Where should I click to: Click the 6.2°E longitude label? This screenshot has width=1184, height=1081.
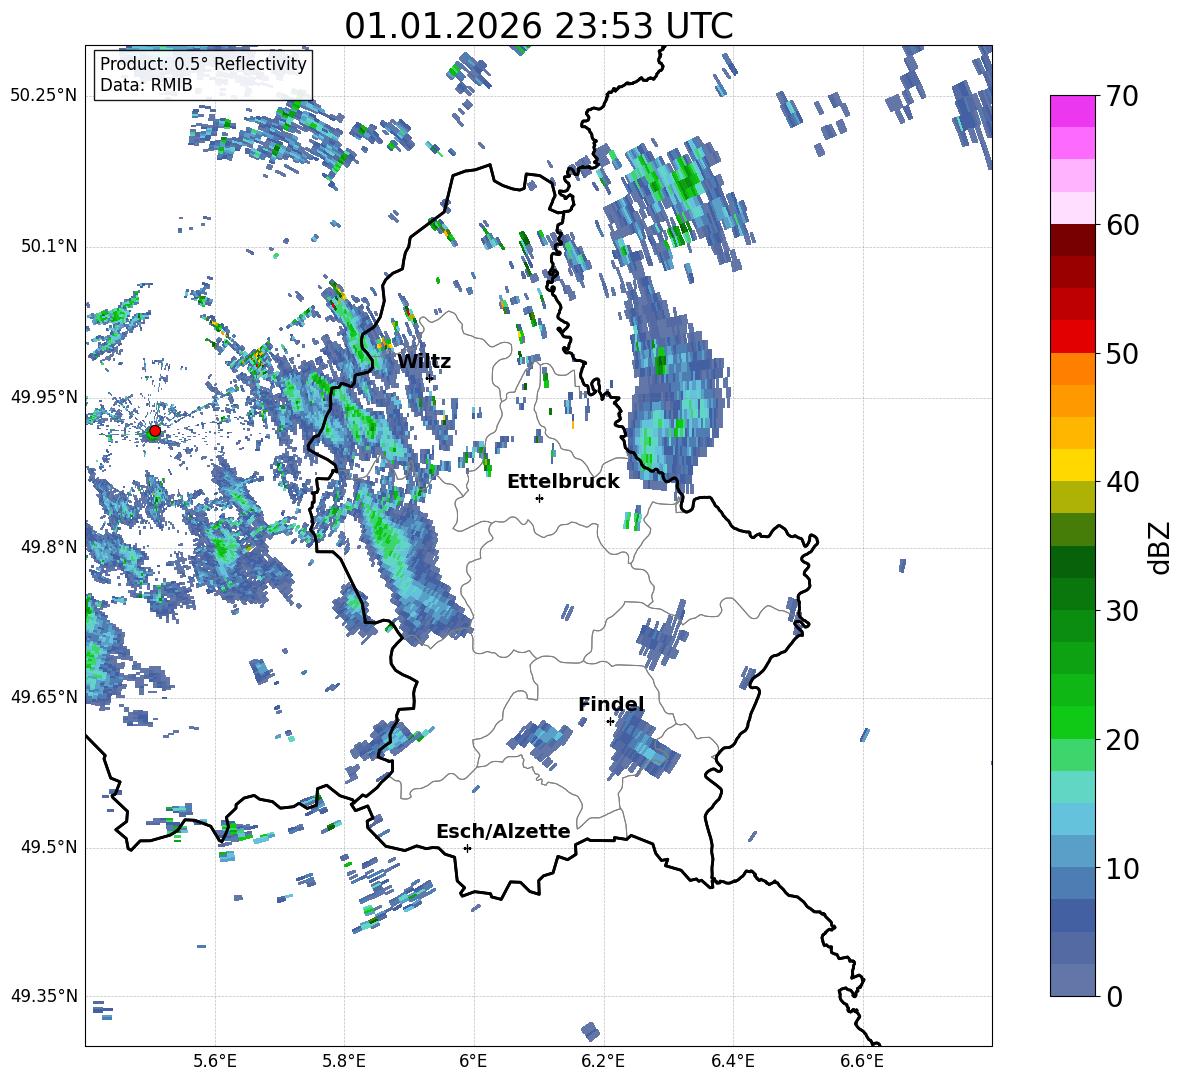coord(603,1061)
